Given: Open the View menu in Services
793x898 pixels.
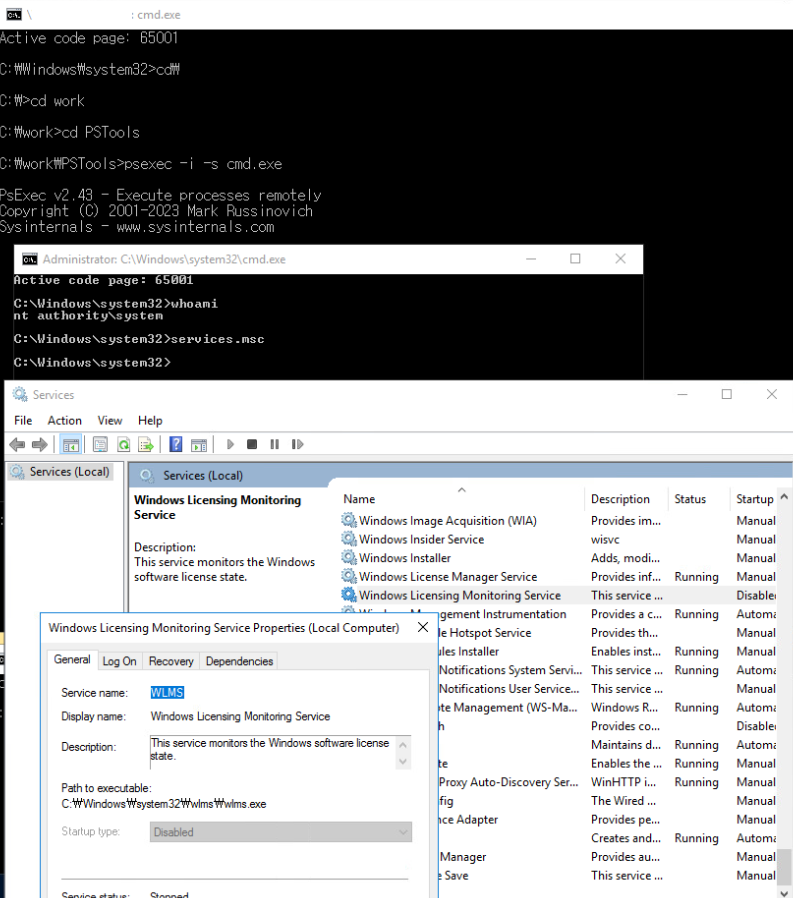Looking at the screenshot, I should [109, 420].
